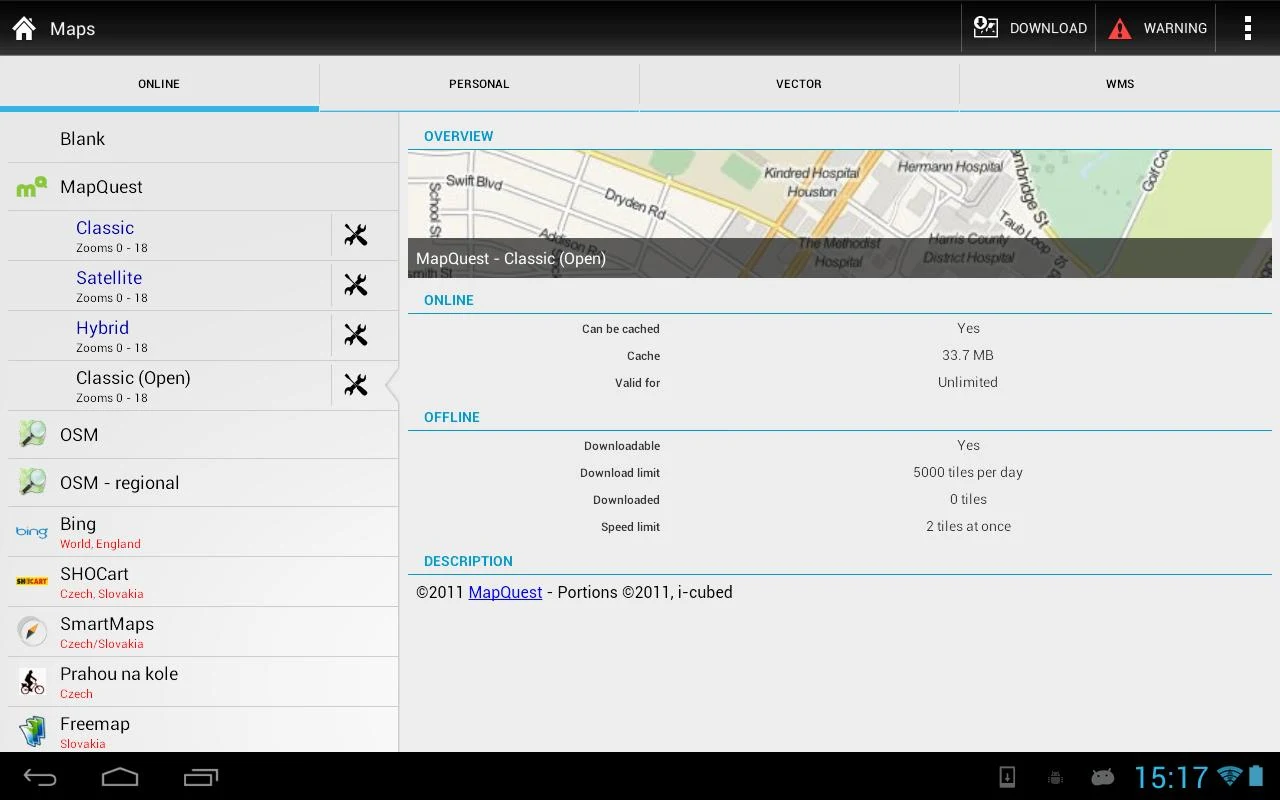Tap Android back button in navigation bar
Viewport: 1280px width, 800px height.
tap(40, 777)
